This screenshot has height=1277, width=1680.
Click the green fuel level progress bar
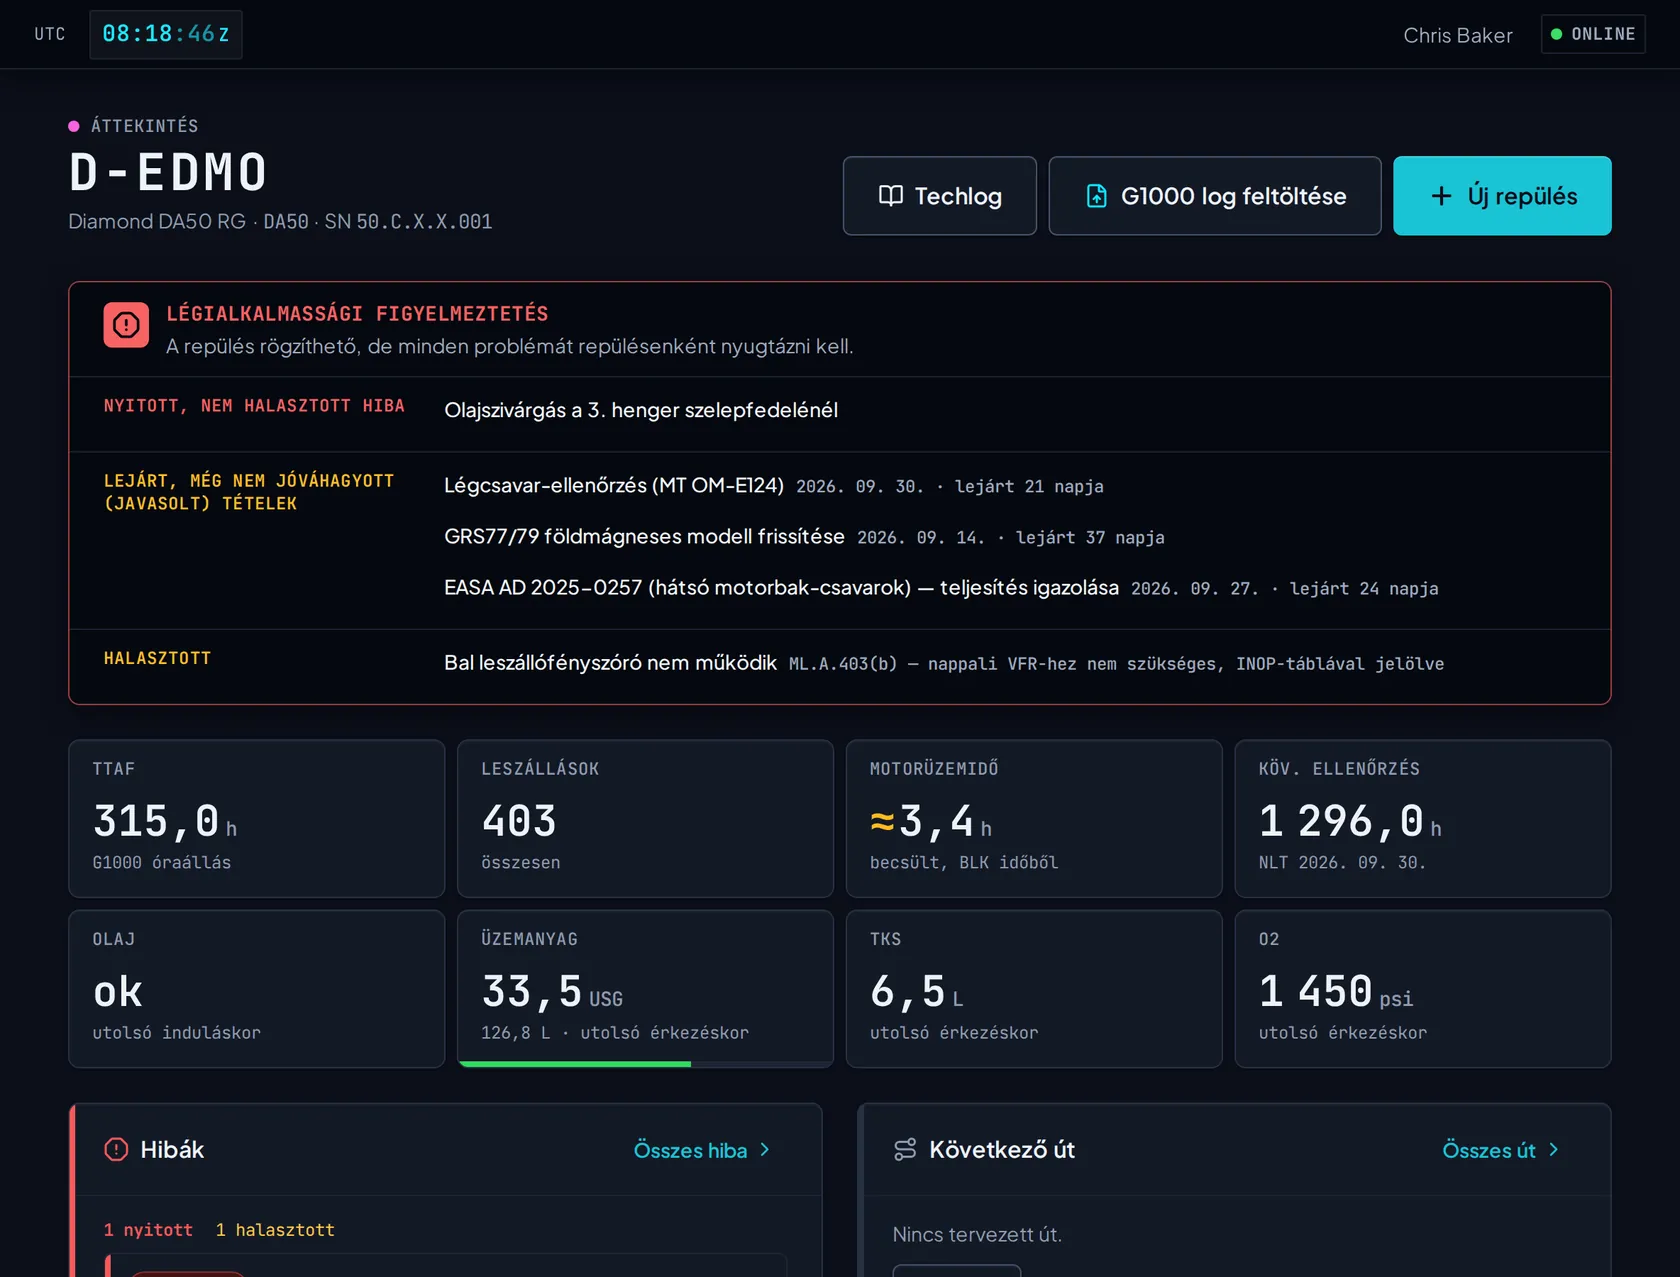575,1064
